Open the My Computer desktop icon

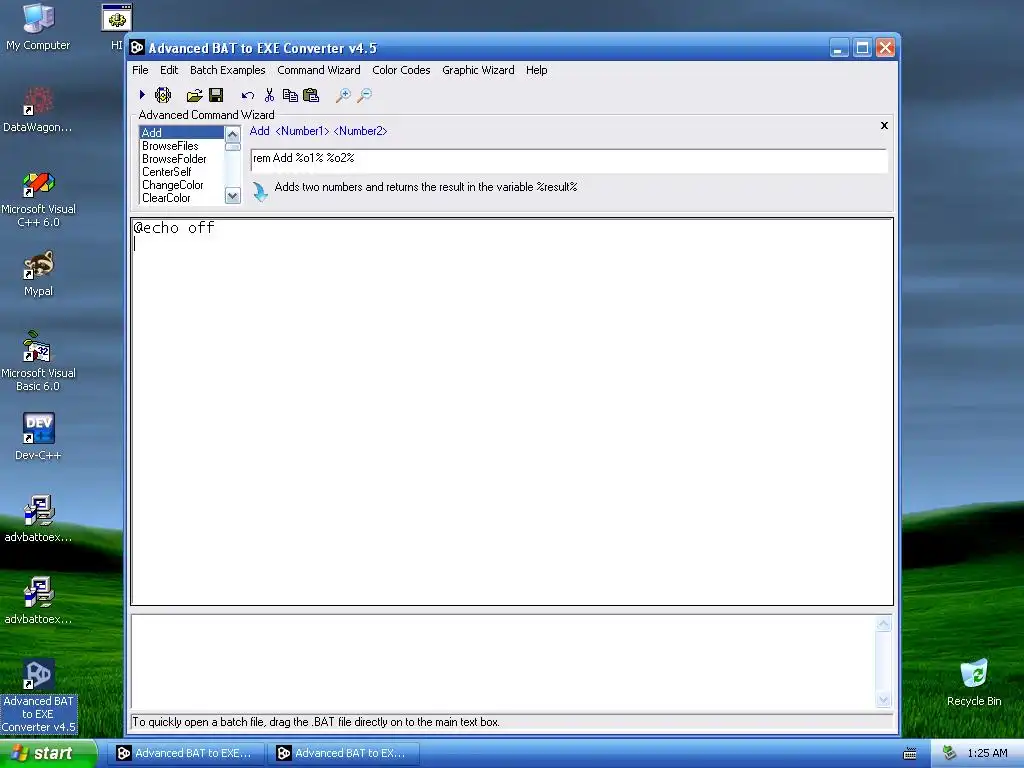pos(38,27)
